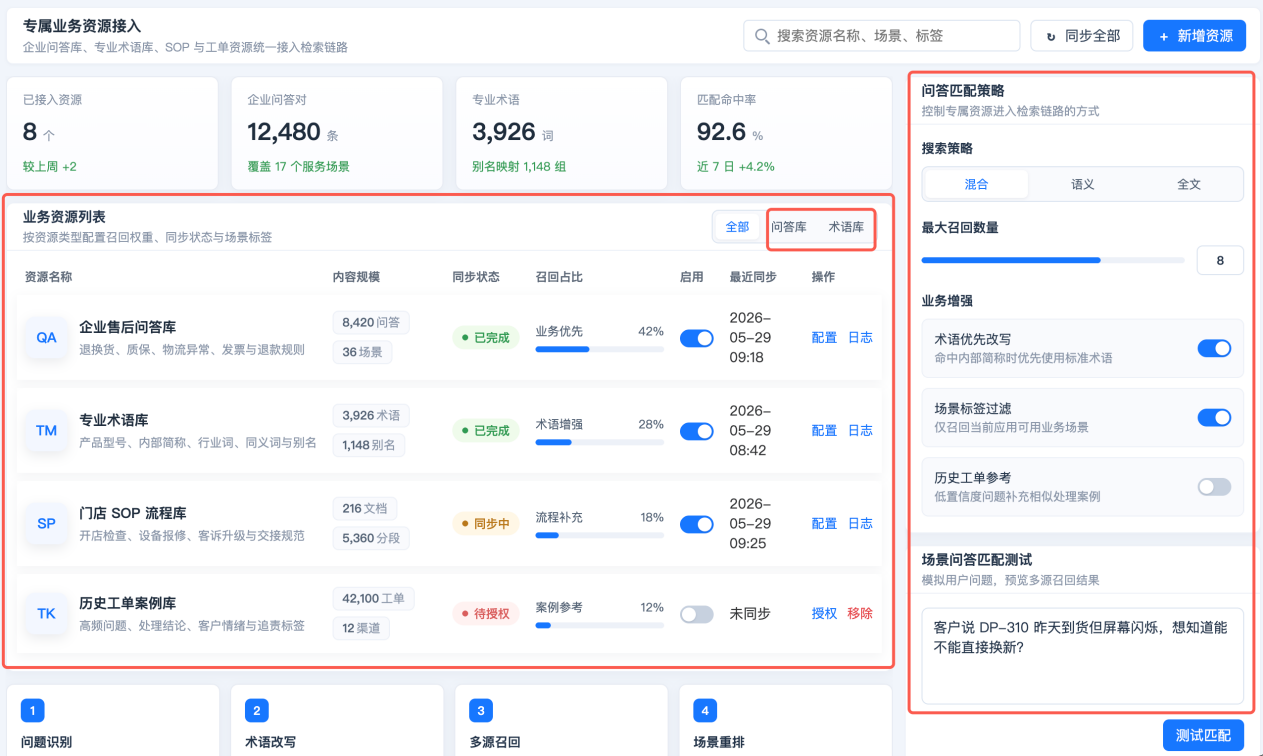Click the 新增资源 button
Screen dimensions: 1263x756
tap(1195, 35)
